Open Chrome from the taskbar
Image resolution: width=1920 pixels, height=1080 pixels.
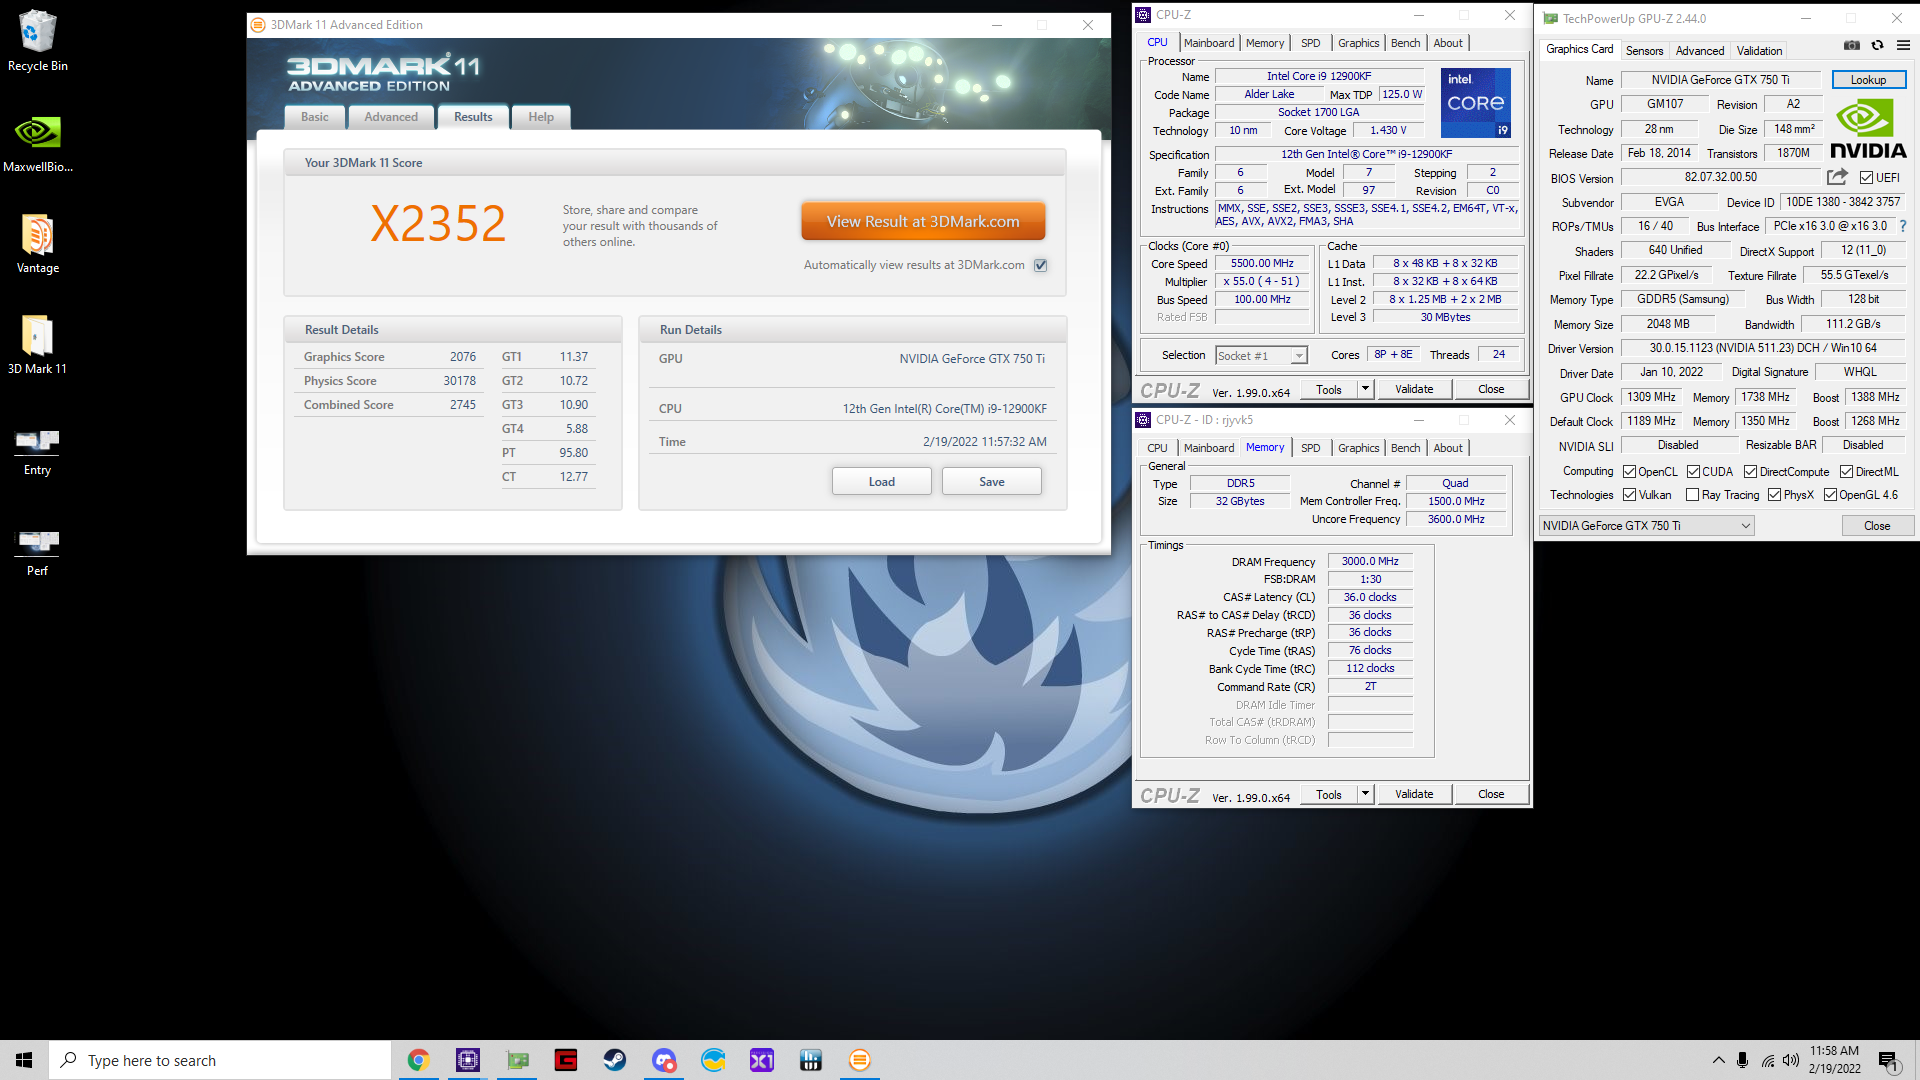418,1060
